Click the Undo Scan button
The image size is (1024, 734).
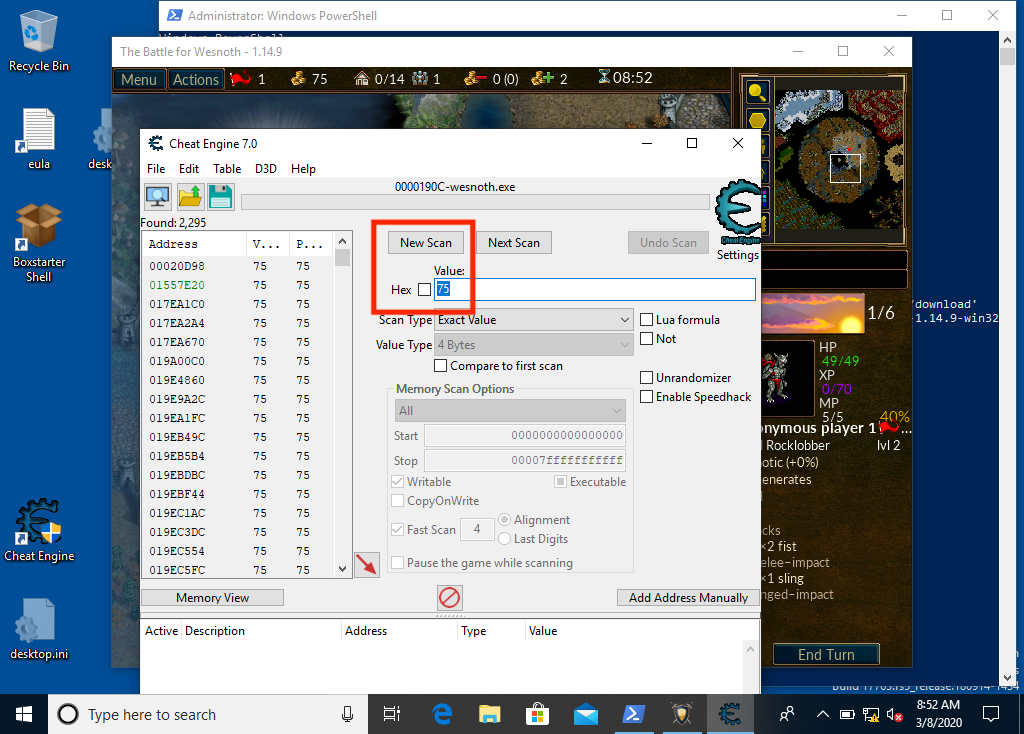click(668, 243)
